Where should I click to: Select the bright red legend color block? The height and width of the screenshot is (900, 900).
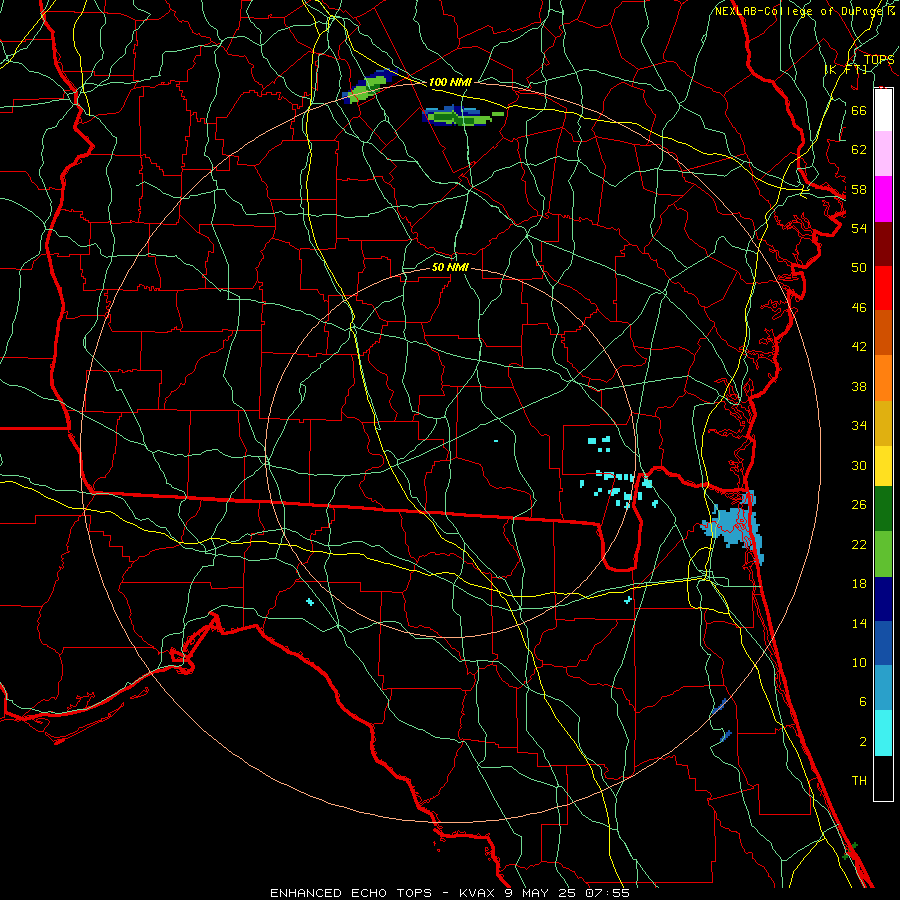[x=883, y=288]
